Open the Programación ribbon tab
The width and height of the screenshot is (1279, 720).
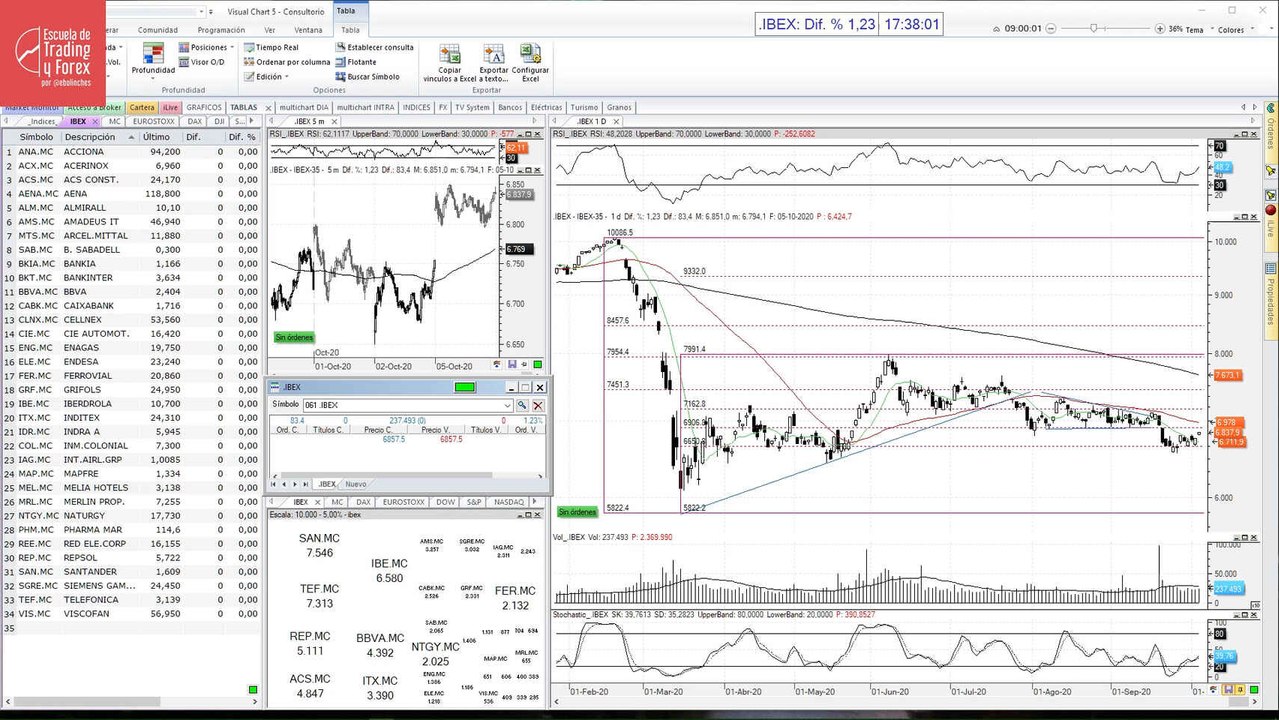[221, 30]
